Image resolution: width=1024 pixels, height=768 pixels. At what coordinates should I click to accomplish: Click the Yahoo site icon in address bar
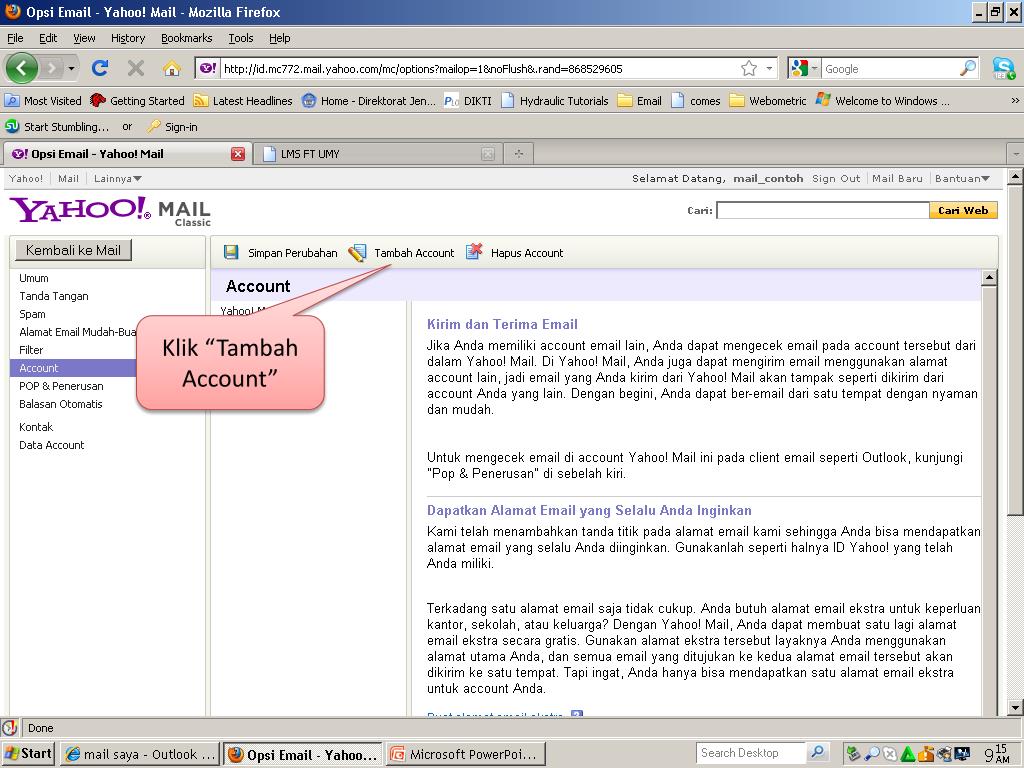(208, 69)
